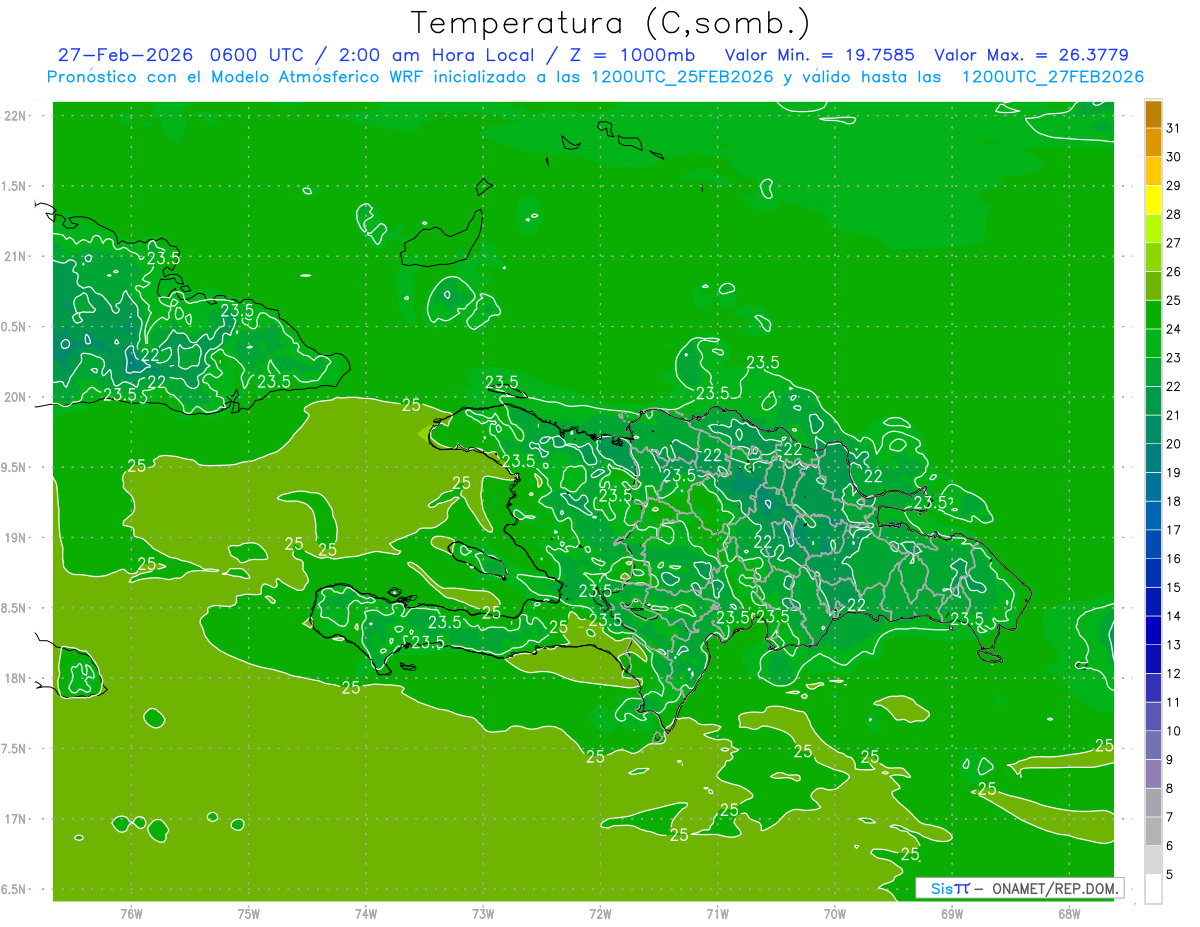Click the 22N latitude axis label
The image size is (1200, 927).
[16, 116]
